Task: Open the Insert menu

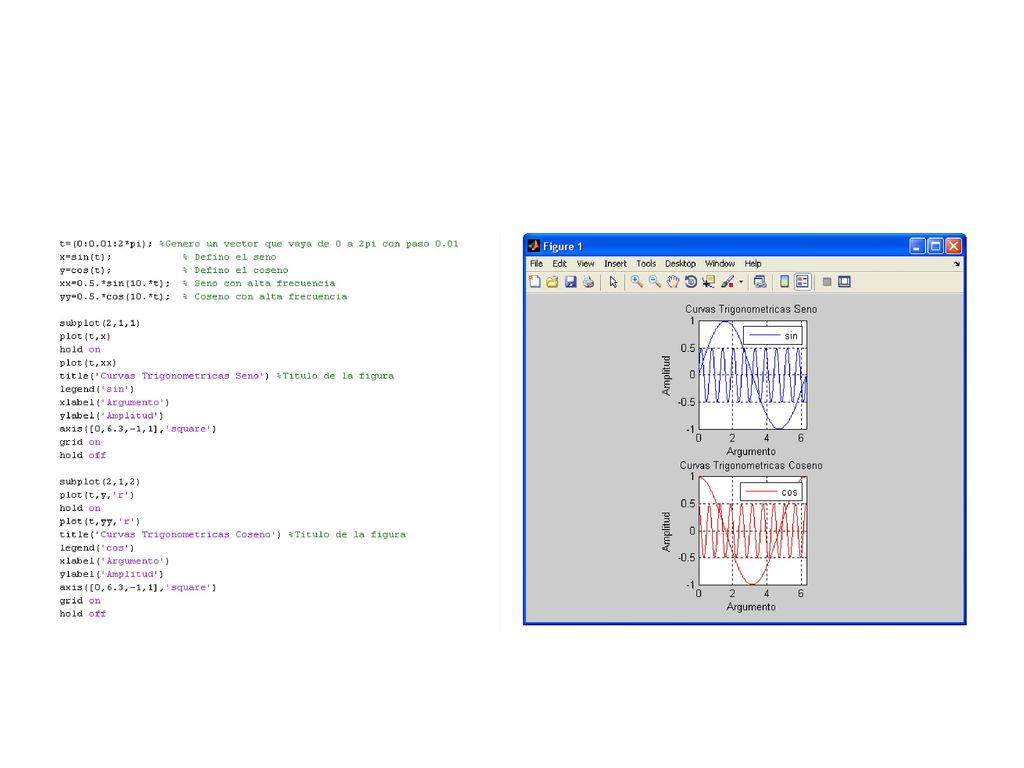Action: coord(615,263)
